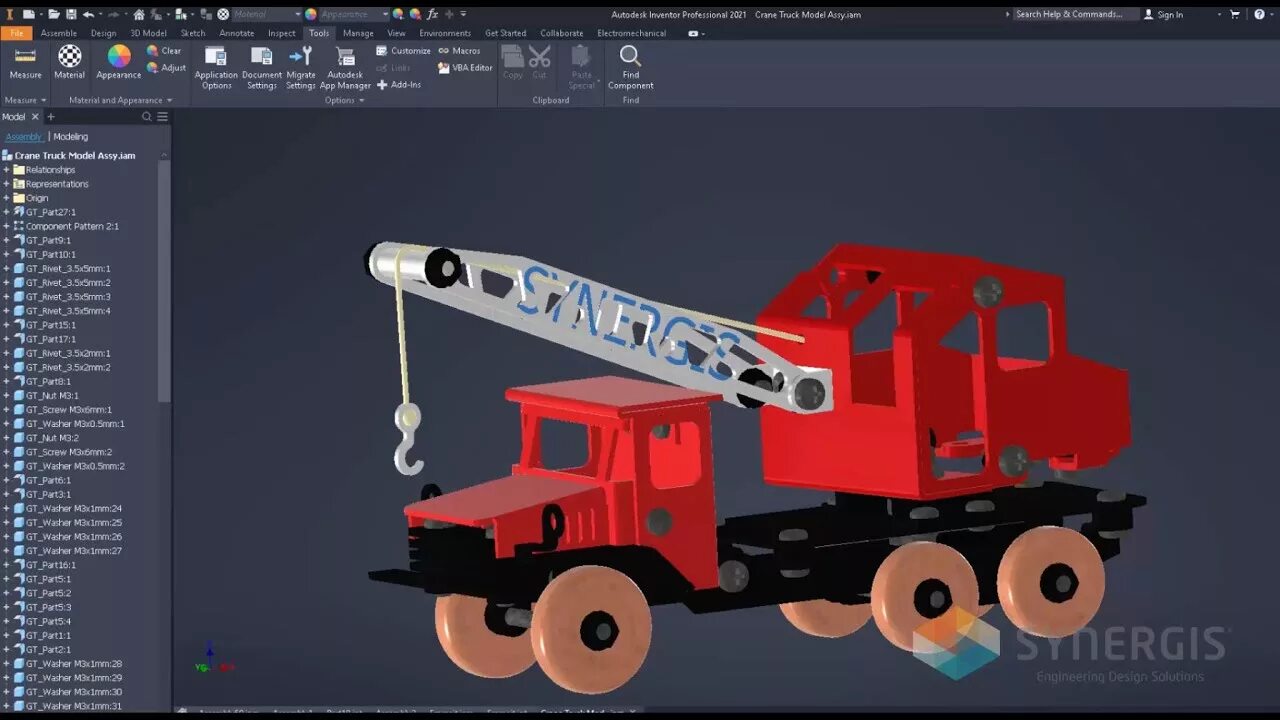The height and width of the screenshot is (720, 1280).
Task: Open the Model browser hamburger menu
Action: coord(162,117)
